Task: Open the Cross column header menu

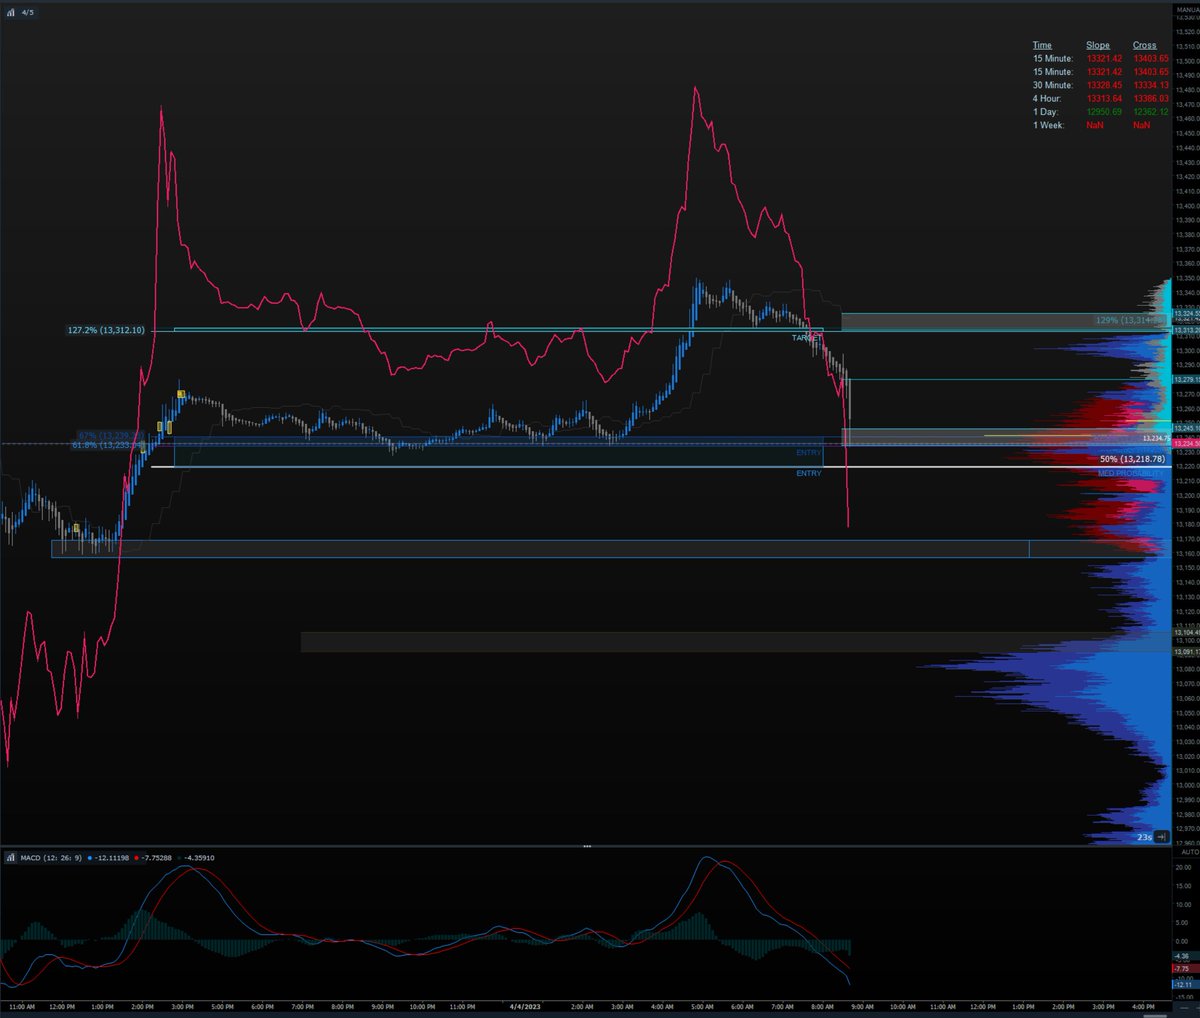Action: (1144, 44)
